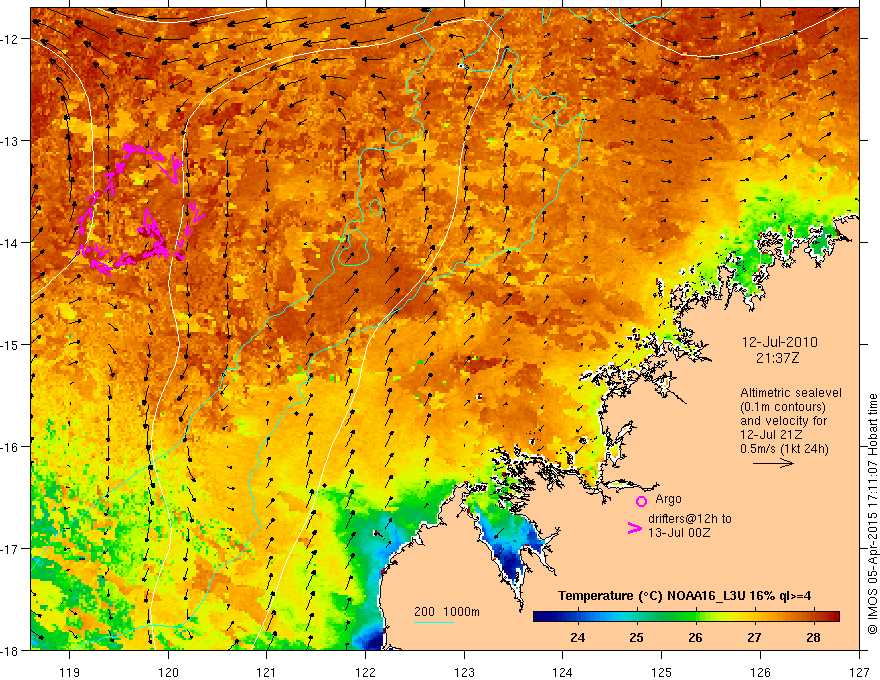Viewport: 880px width, 680px height.
Task: Click the colorbar tick label 24
Action: (578, 637)
